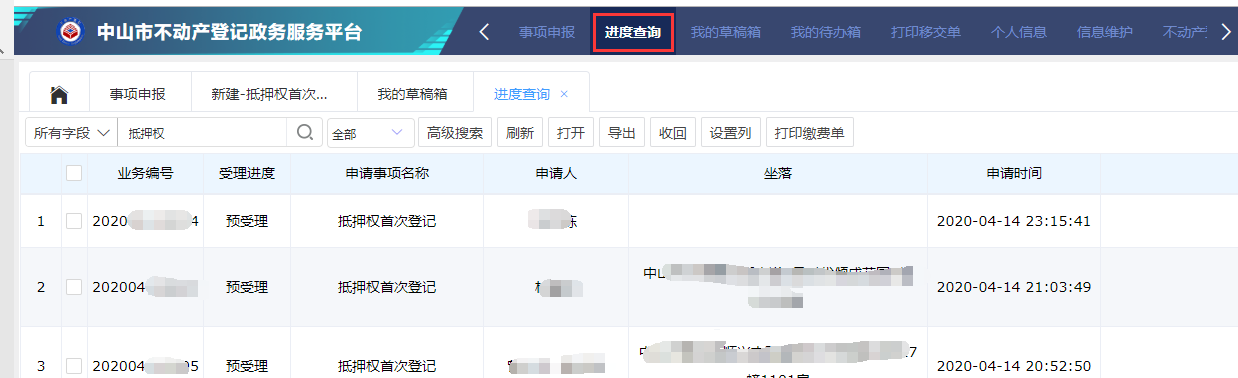Click the home icon tab
The height and width of the screenshot is (378, 1238).
59,95
